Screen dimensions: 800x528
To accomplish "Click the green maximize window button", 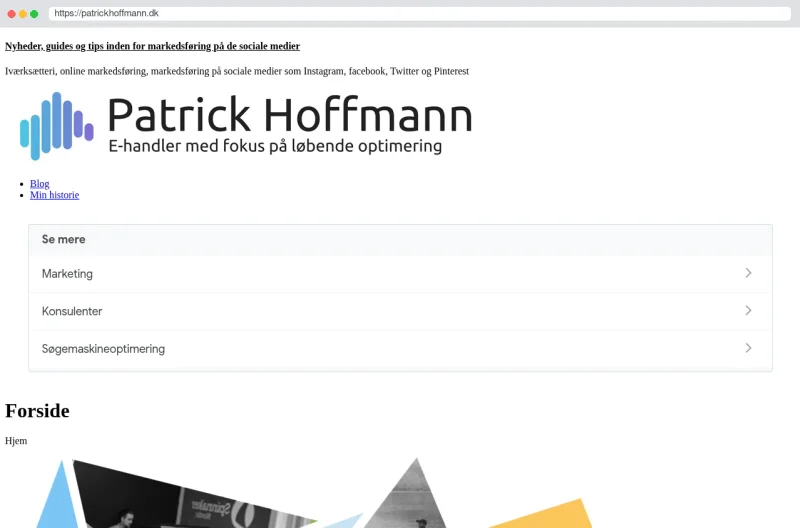I will 34,14.
